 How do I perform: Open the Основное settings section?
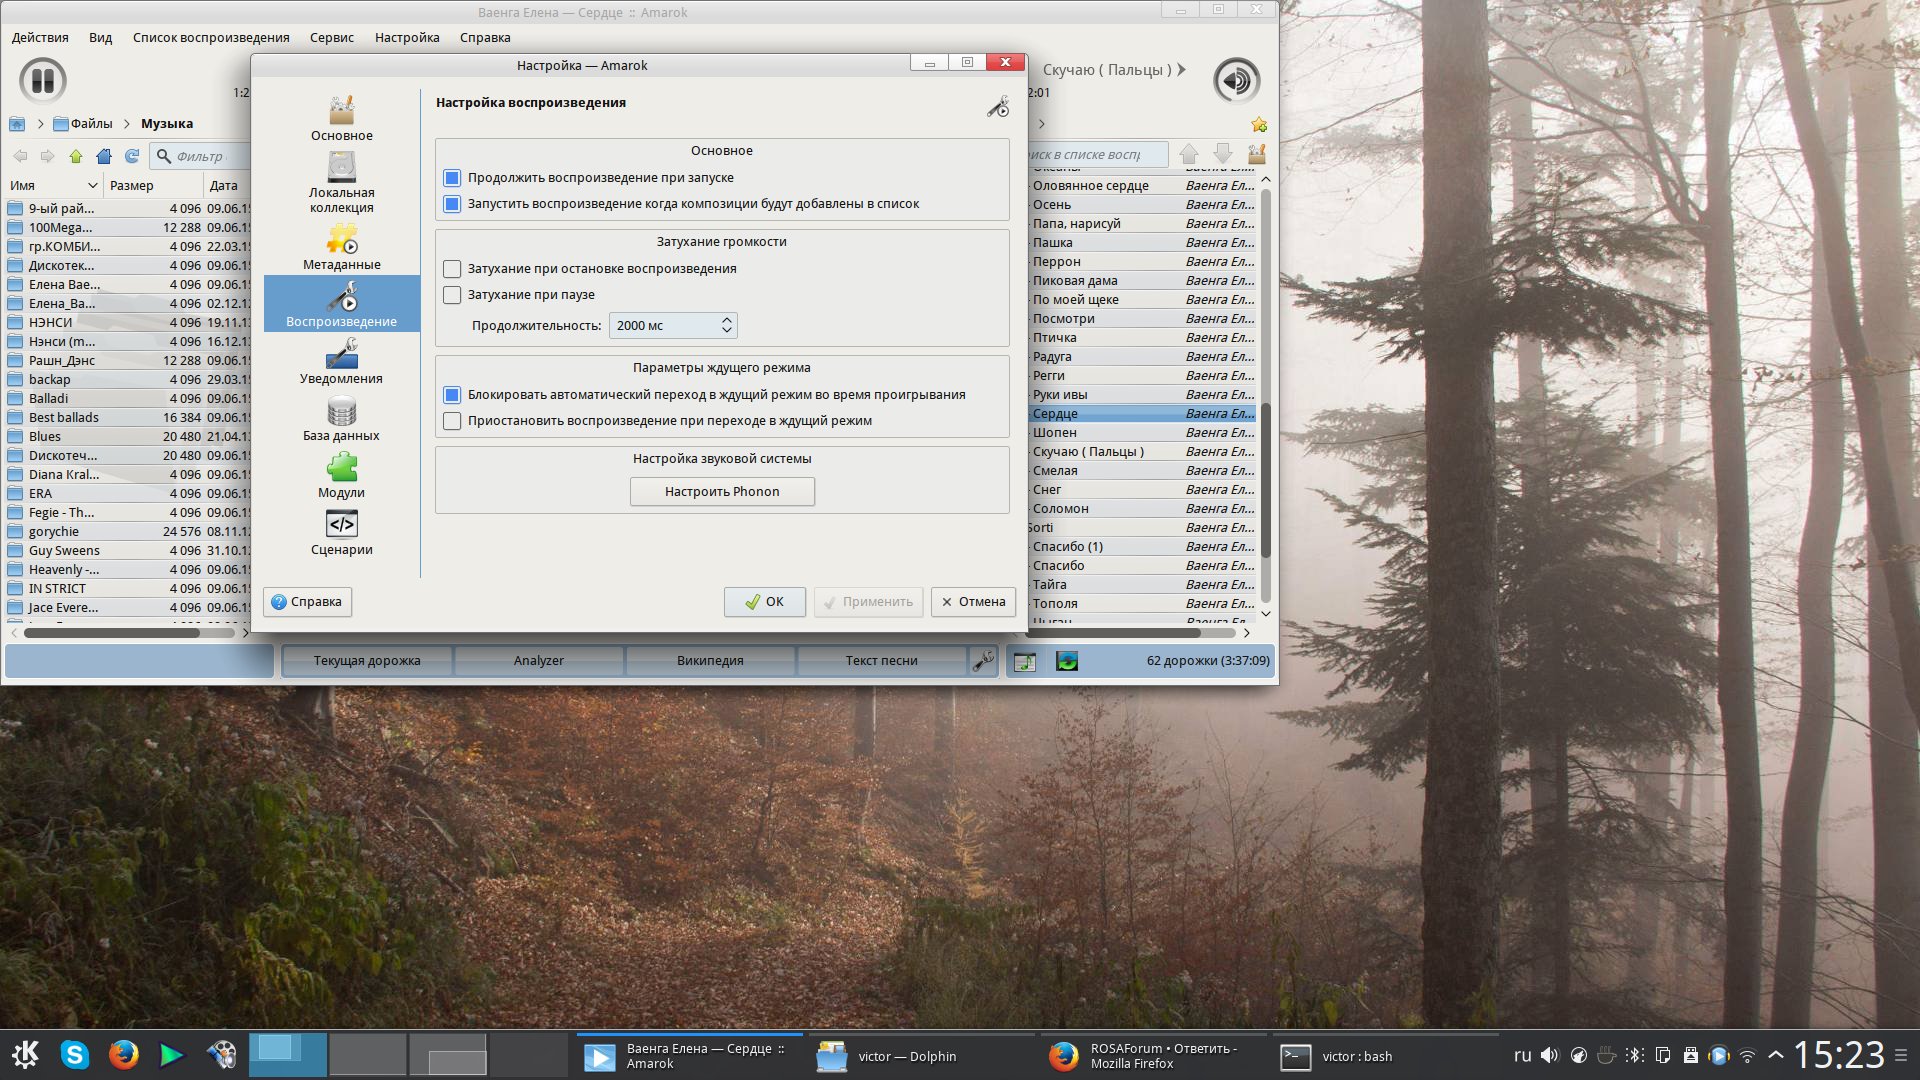point(341,118)
